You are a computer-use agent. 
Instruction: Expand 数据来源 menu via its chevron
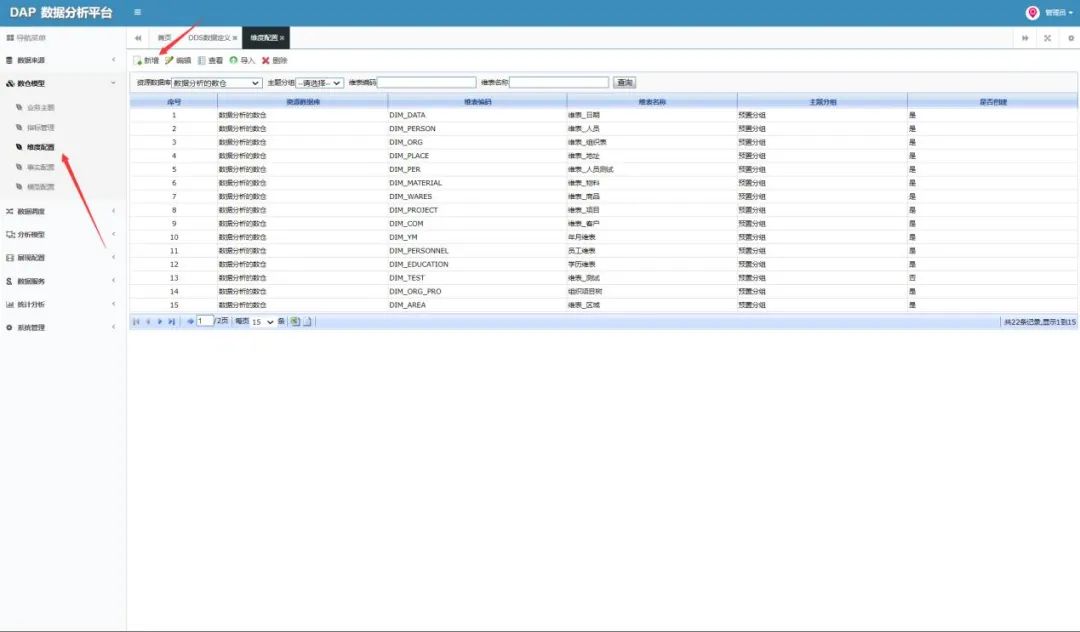point(114,60)
